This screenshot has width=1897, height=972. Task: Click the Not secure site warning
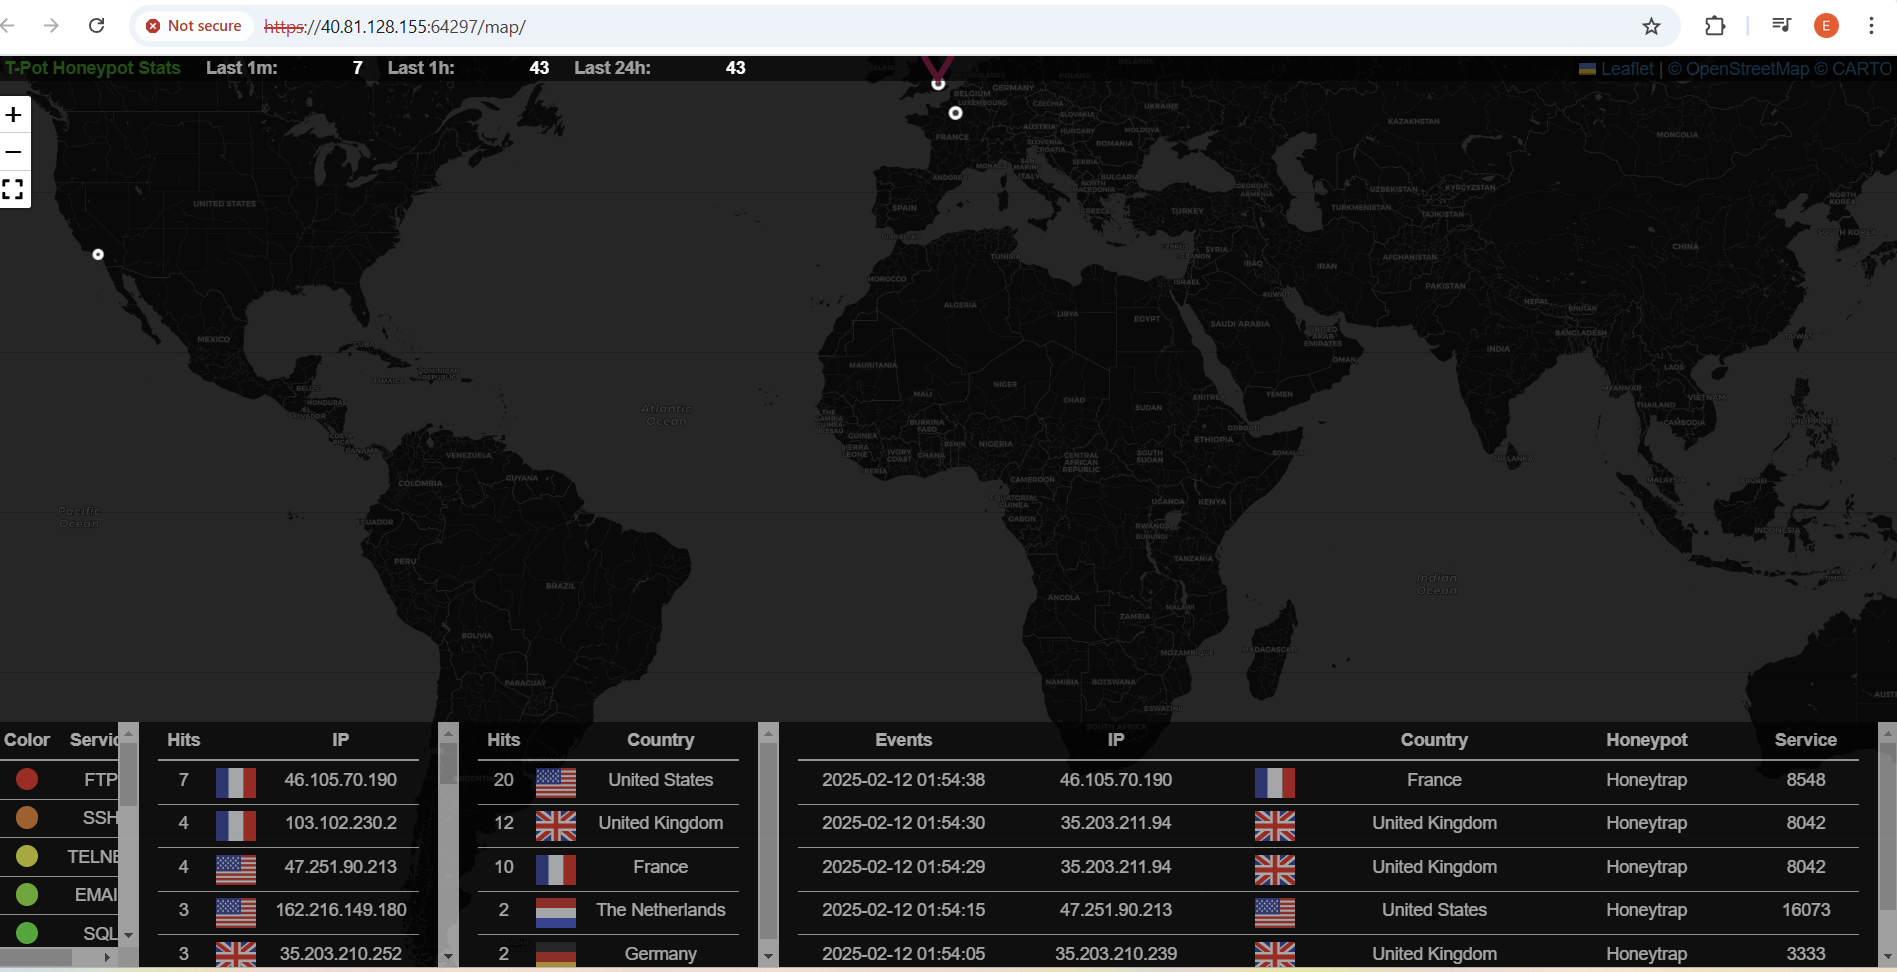click(x=194, y=26)
